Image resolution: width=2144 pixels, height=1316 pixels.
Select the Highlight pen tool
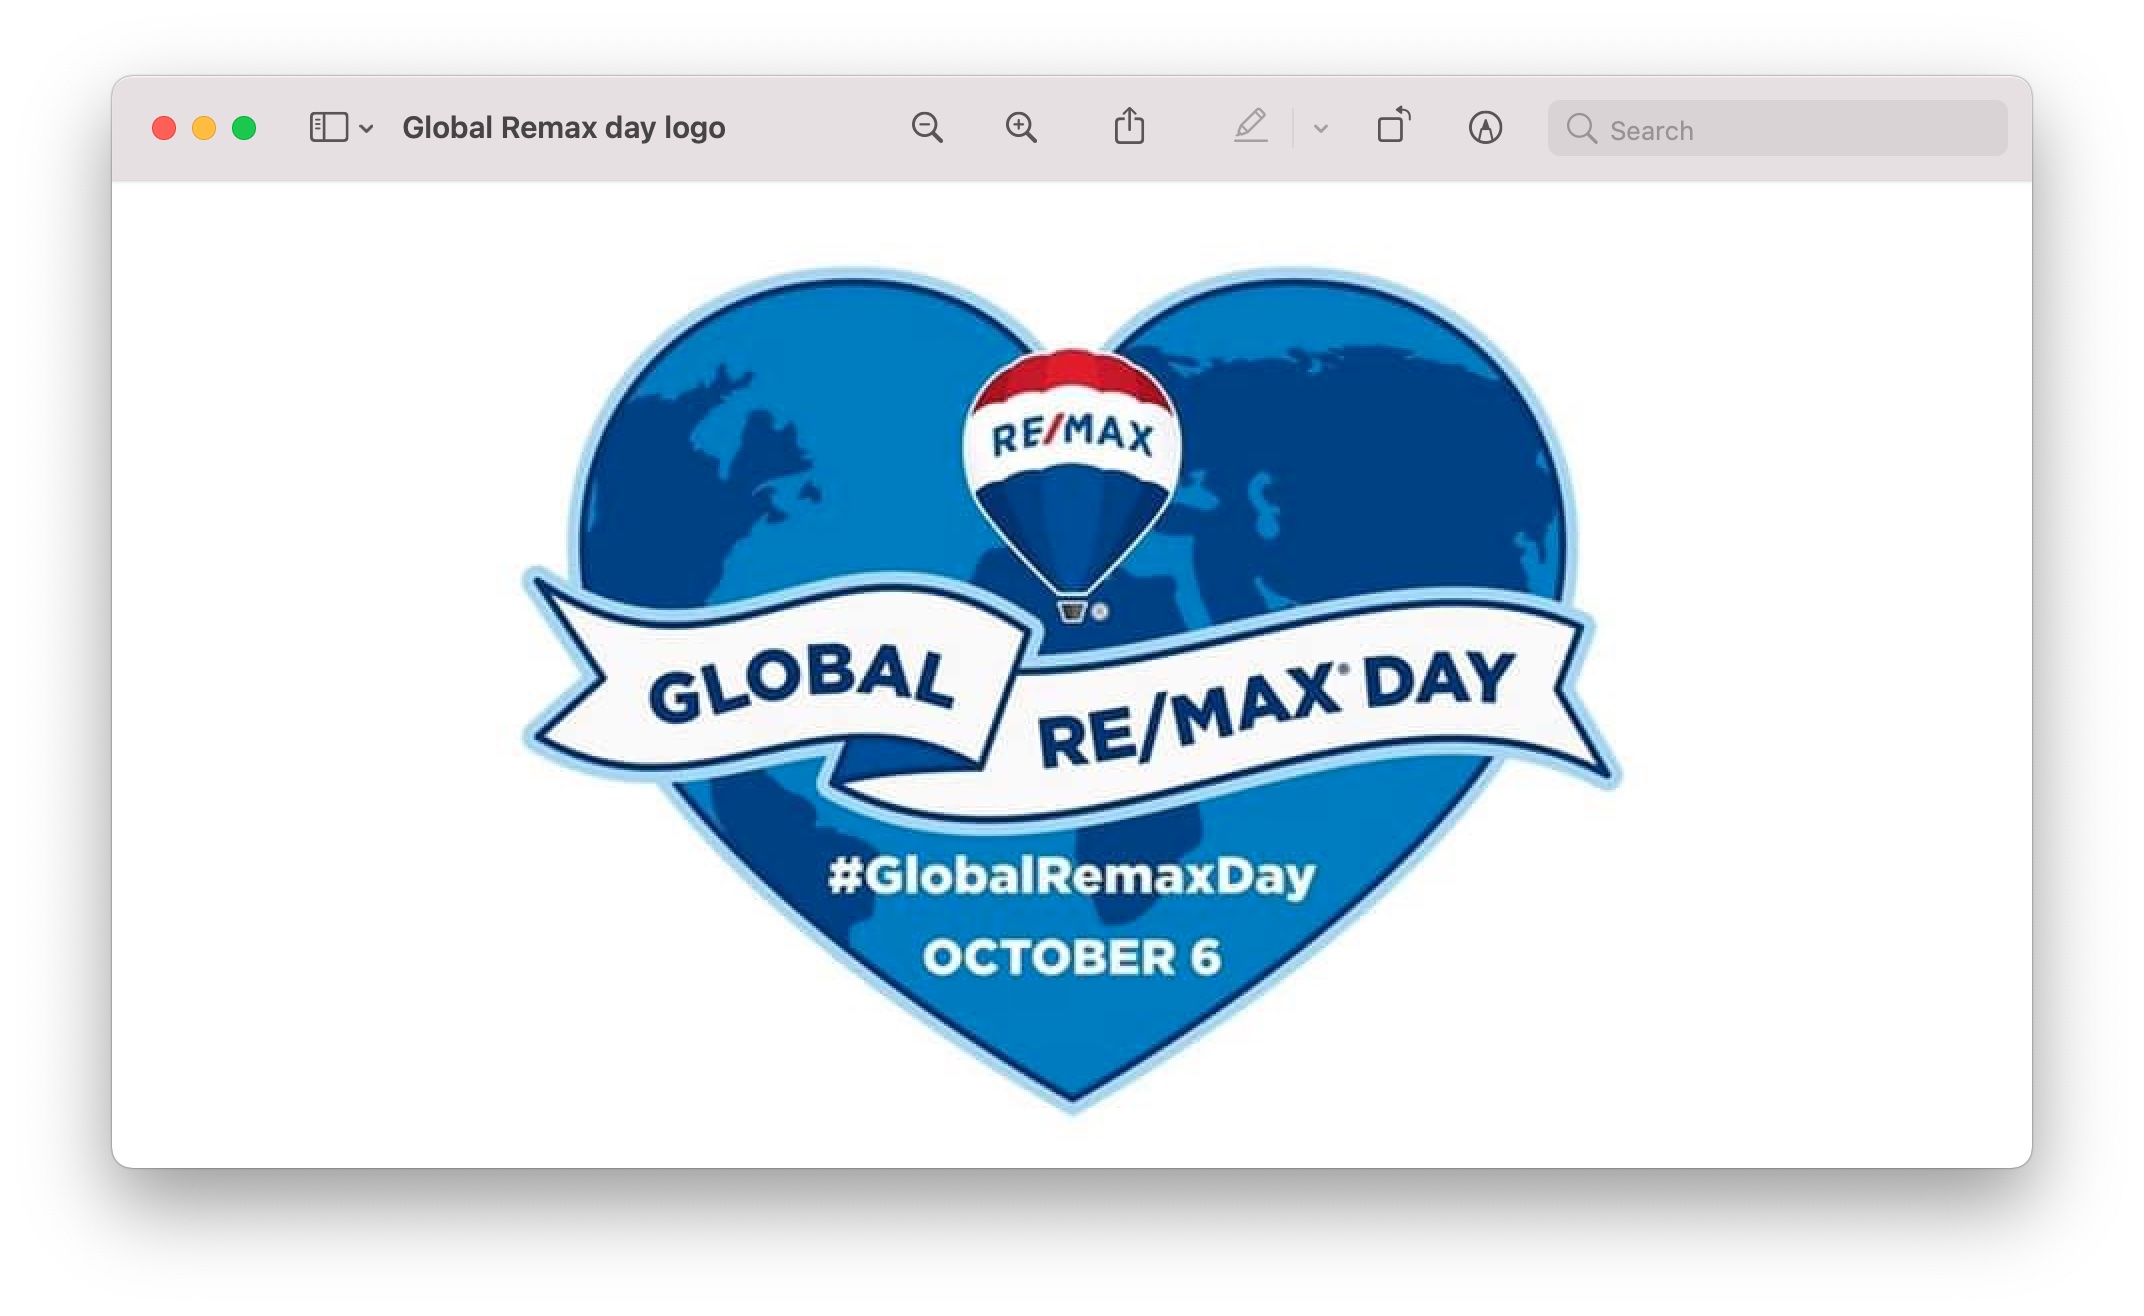(x=1251, y=126)
